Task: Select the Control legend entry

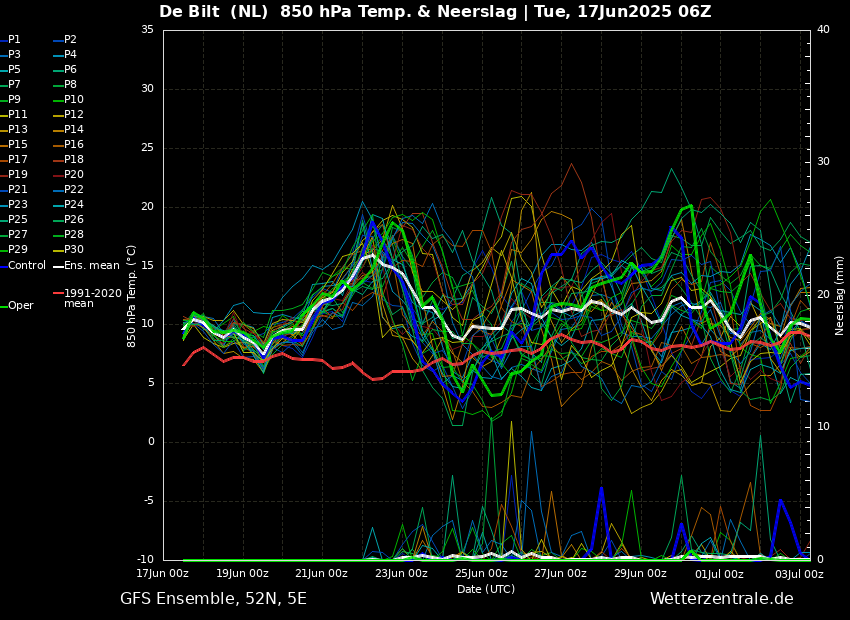Action: [27, 266]
